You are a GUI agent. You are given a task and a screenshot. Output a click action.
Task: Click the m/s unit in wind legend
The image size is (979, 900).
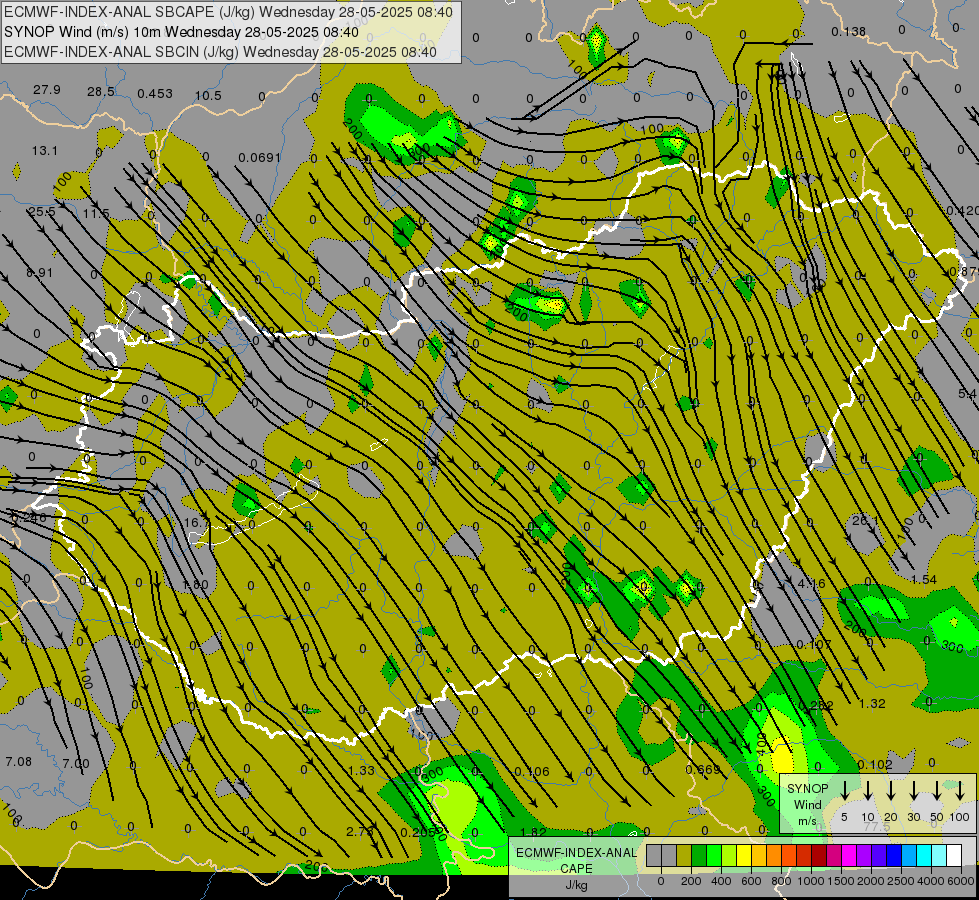[x=807, y=821]
